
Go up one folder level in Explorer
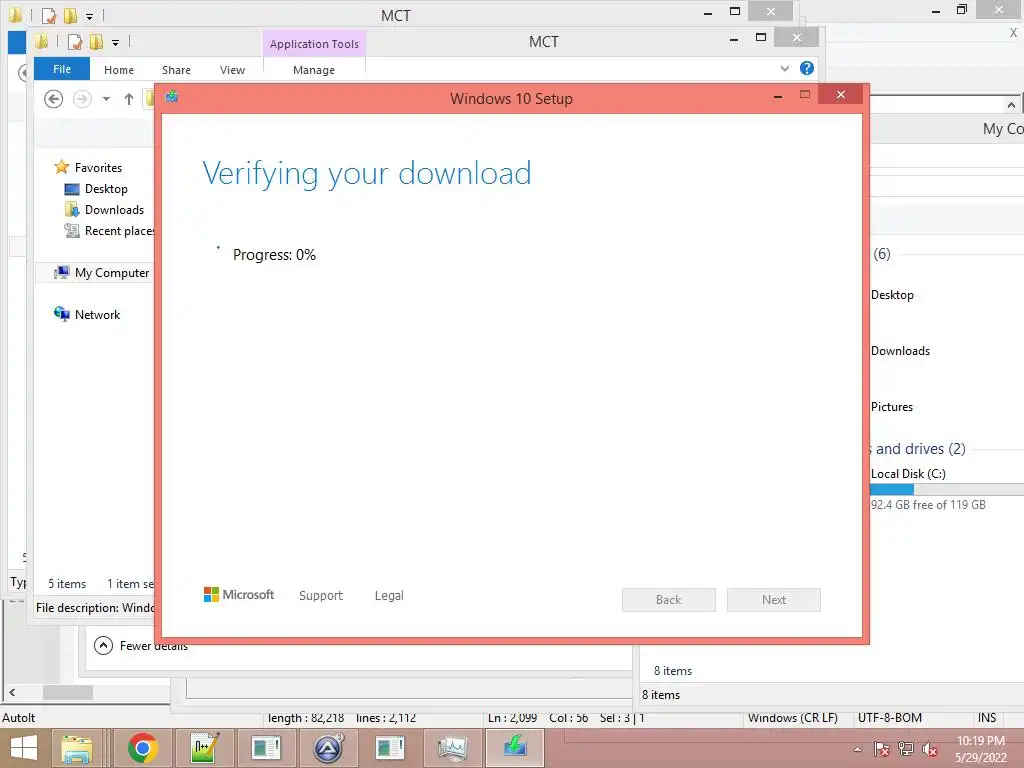click(x=129, y=99)
